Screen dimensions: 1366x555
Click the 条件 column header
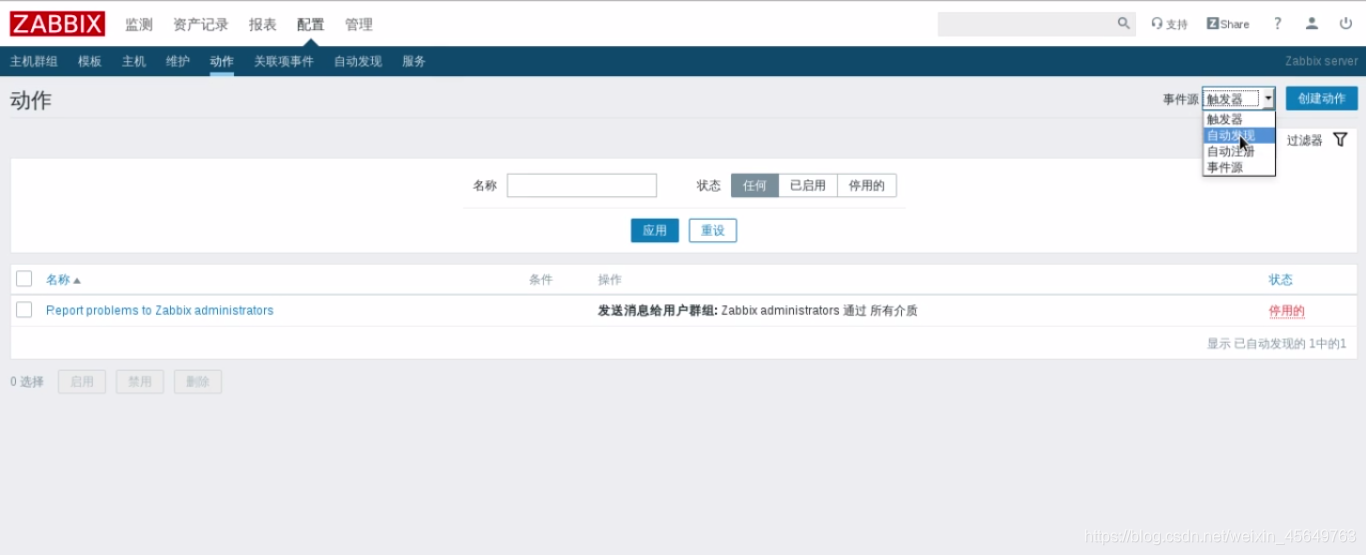point(541,280)
